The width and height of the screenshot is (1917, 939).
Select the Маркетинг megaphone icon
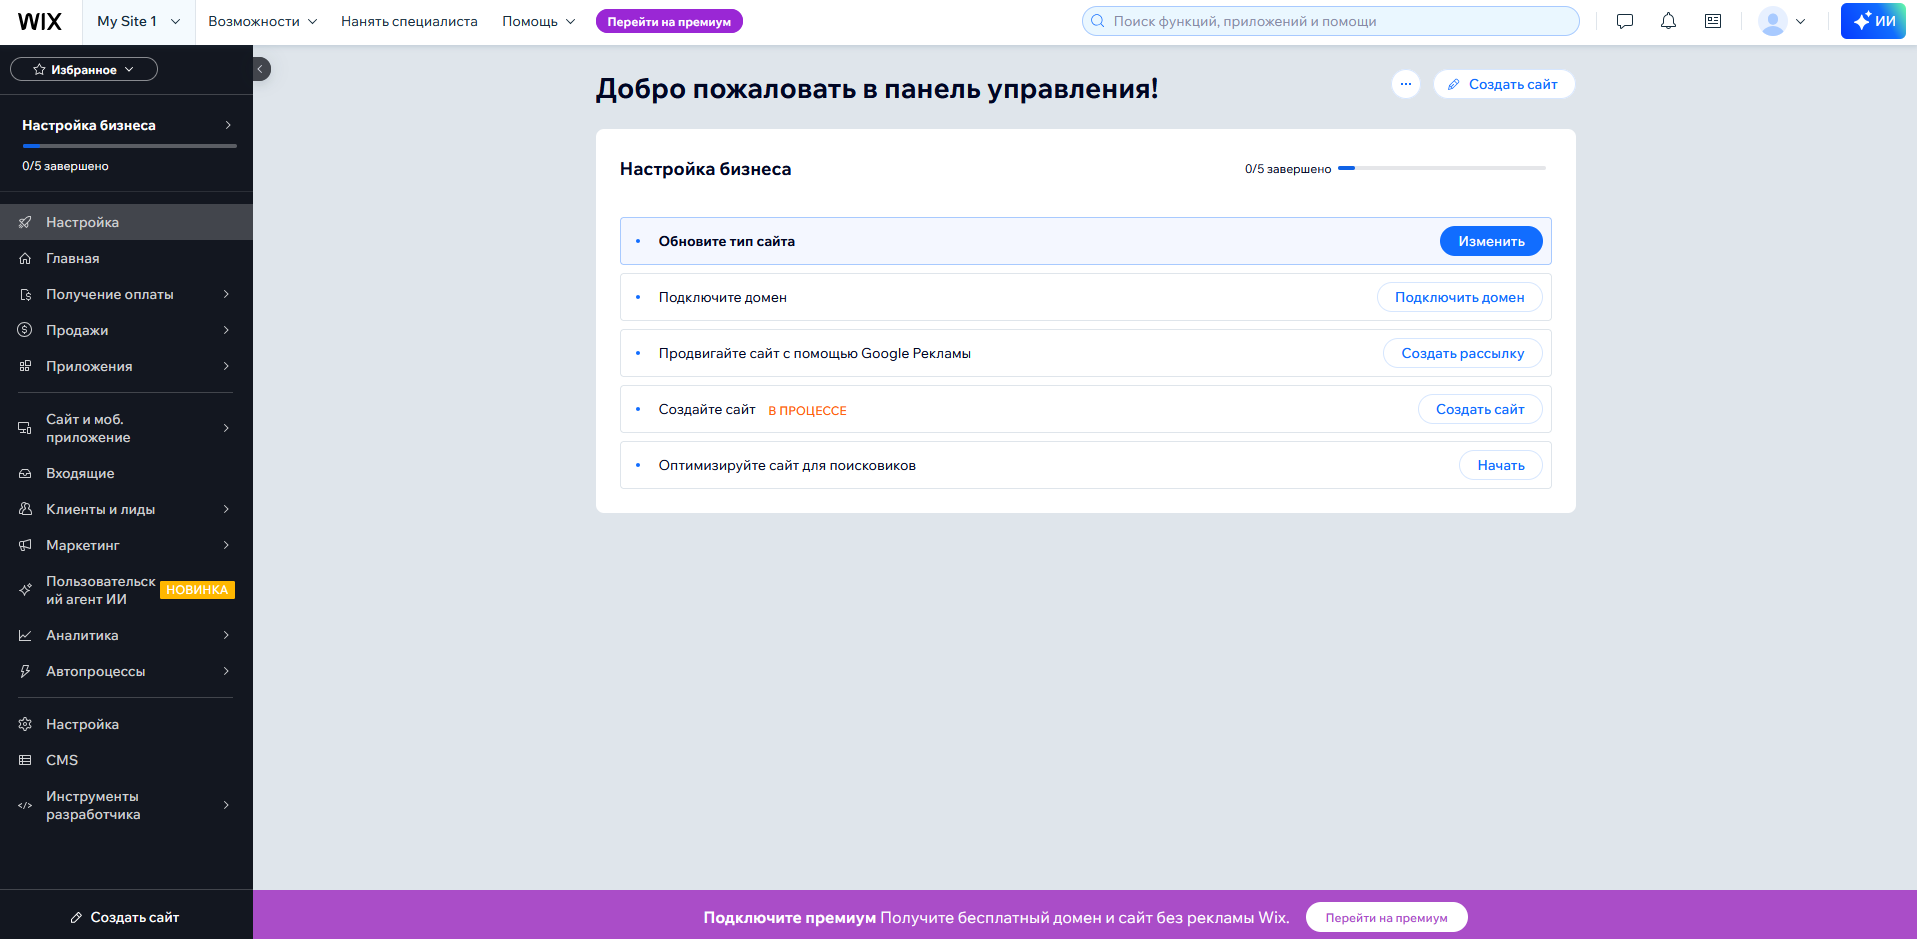tap(25, 545)
